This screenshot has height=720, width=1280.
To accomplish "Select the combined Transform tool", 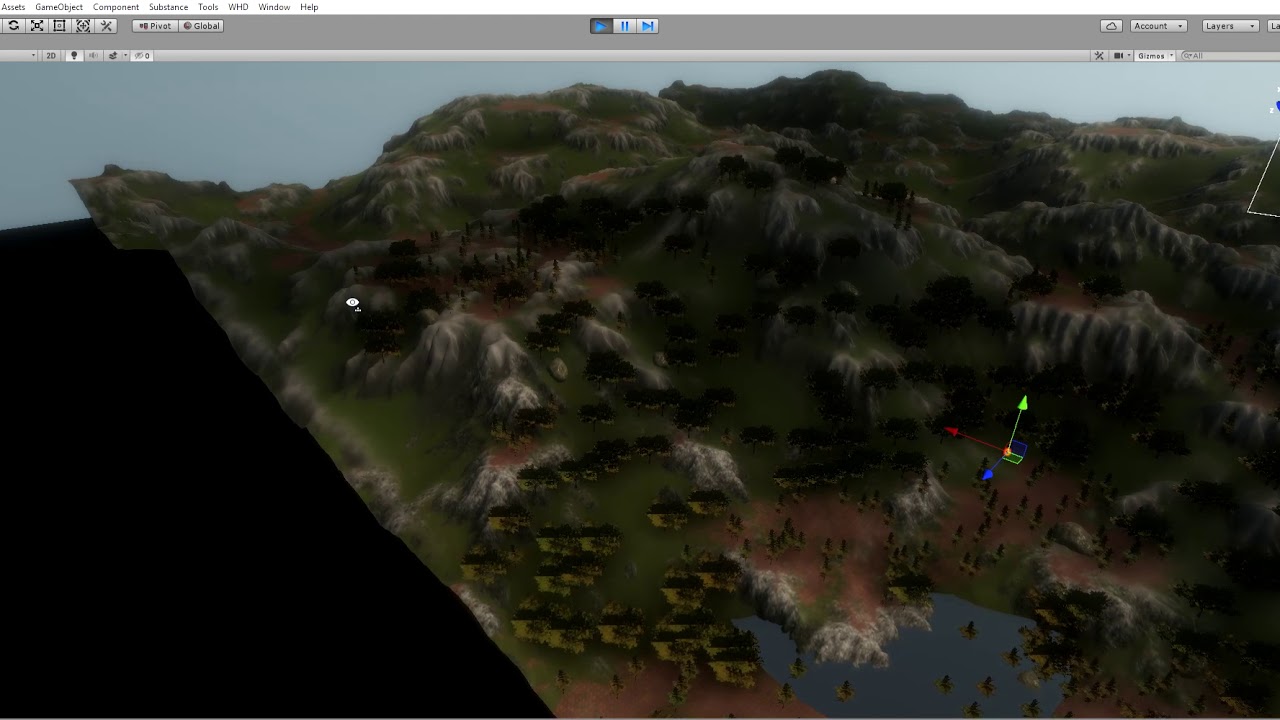I will [x=83, y=26].
